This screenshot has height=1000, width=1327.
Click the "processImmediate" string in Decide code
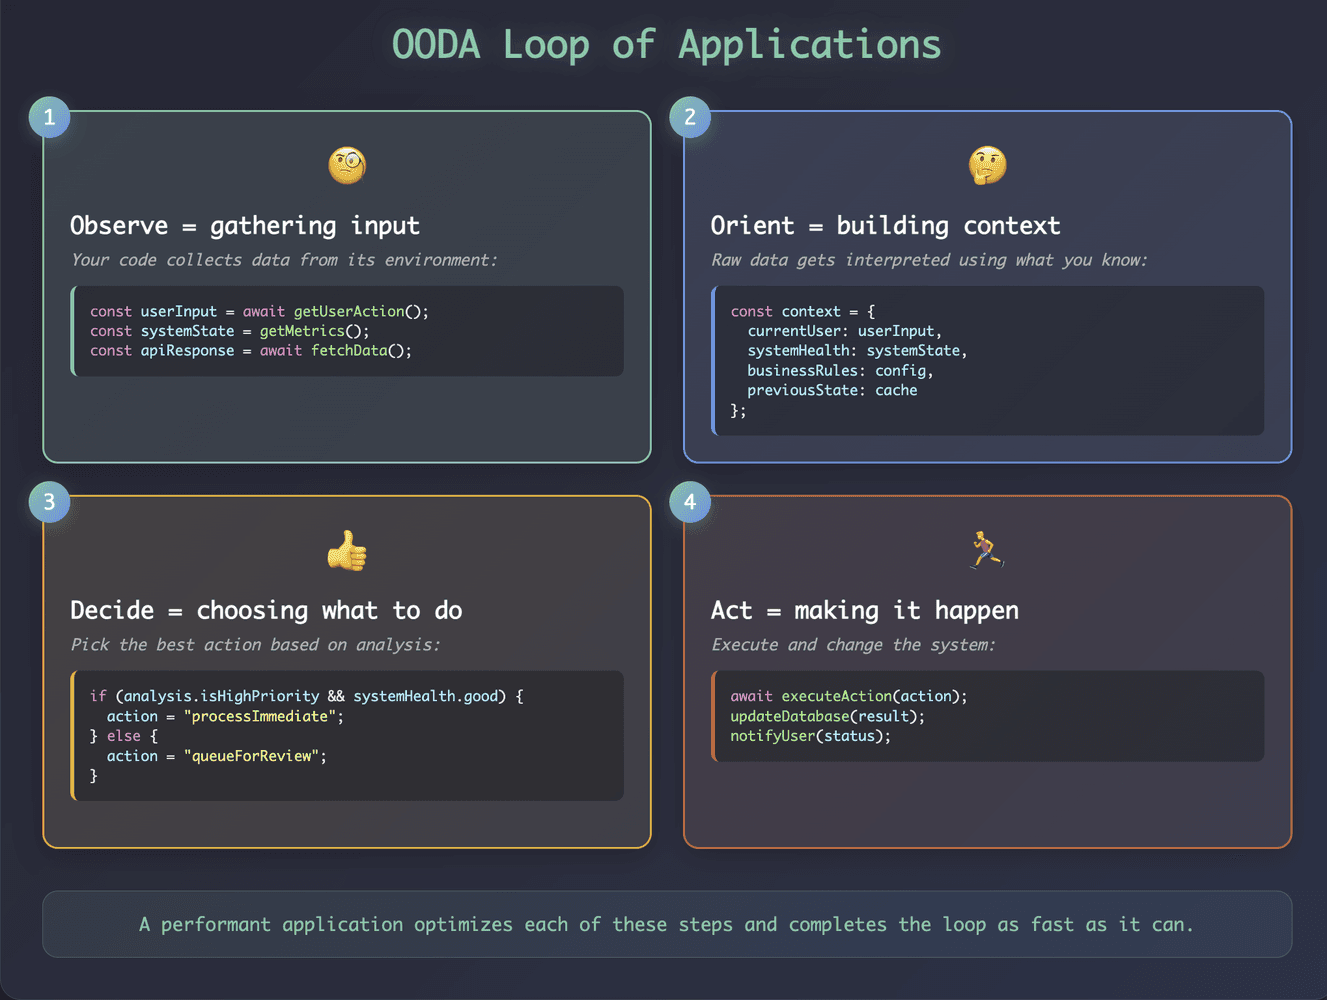point(263,717)
